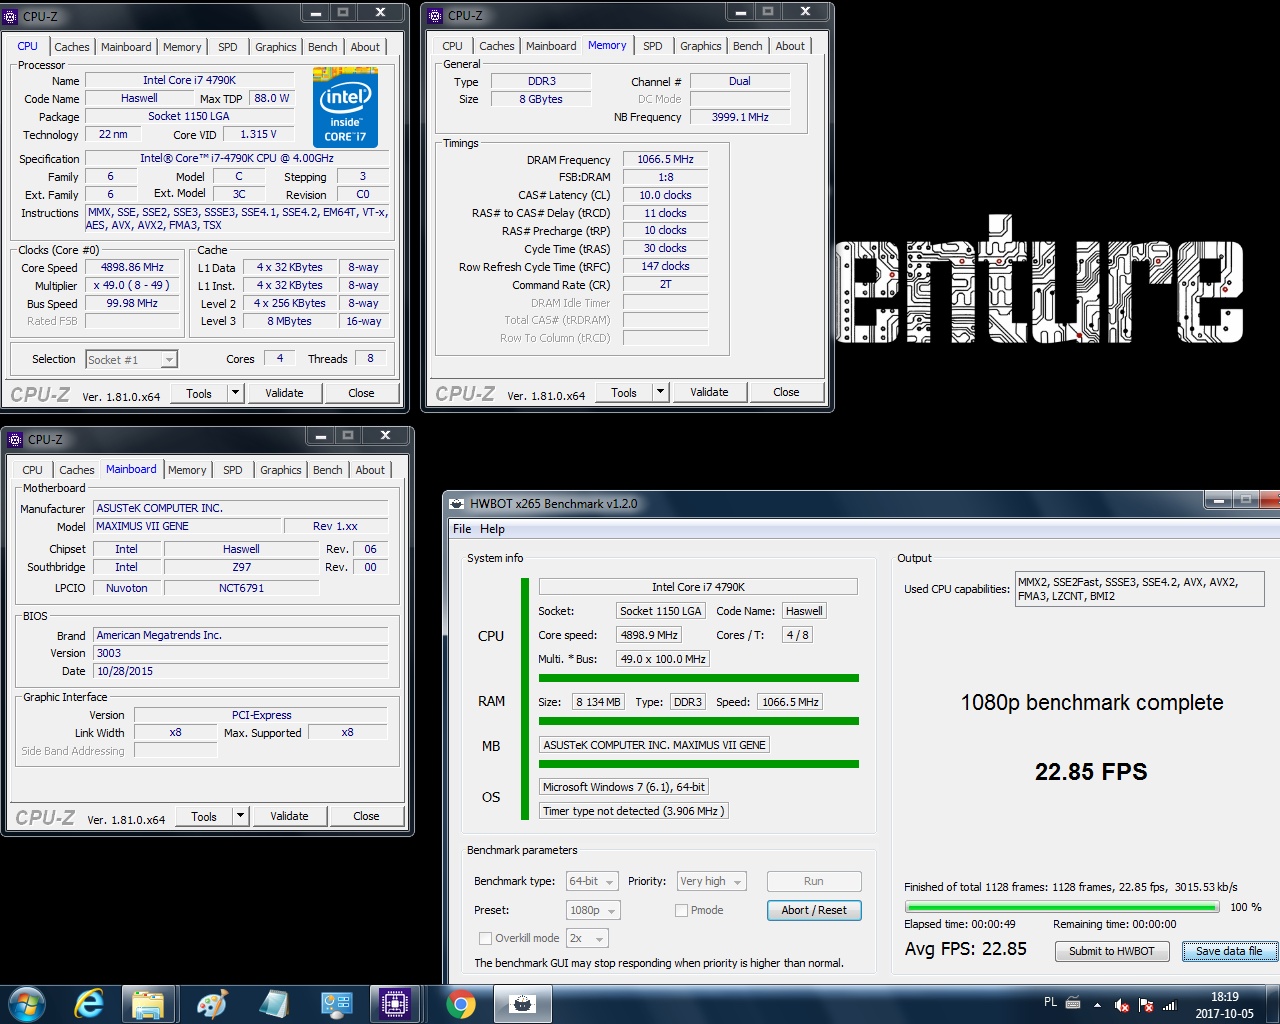This screenshot has height=1024, width=1280.
Task: Click the Core VID 1.315 V value
Action: (258, 134)
